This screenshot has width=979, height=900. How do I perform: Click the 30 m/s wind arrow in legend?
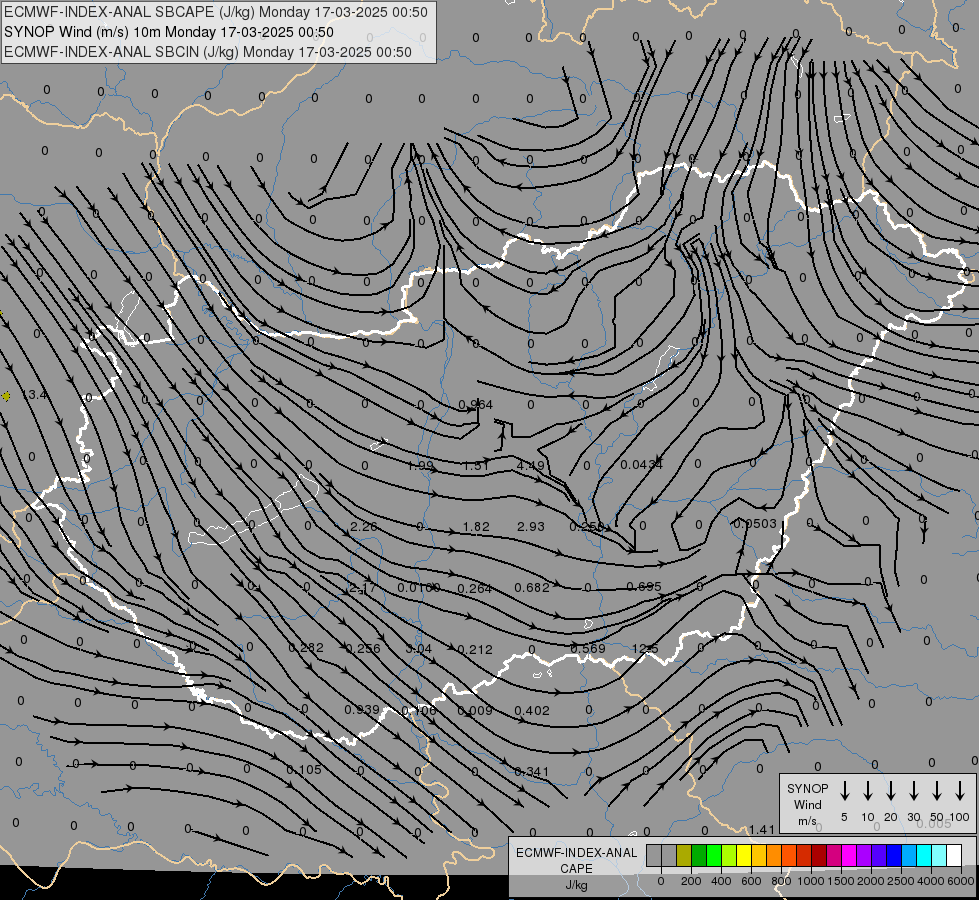coord(913,791)
